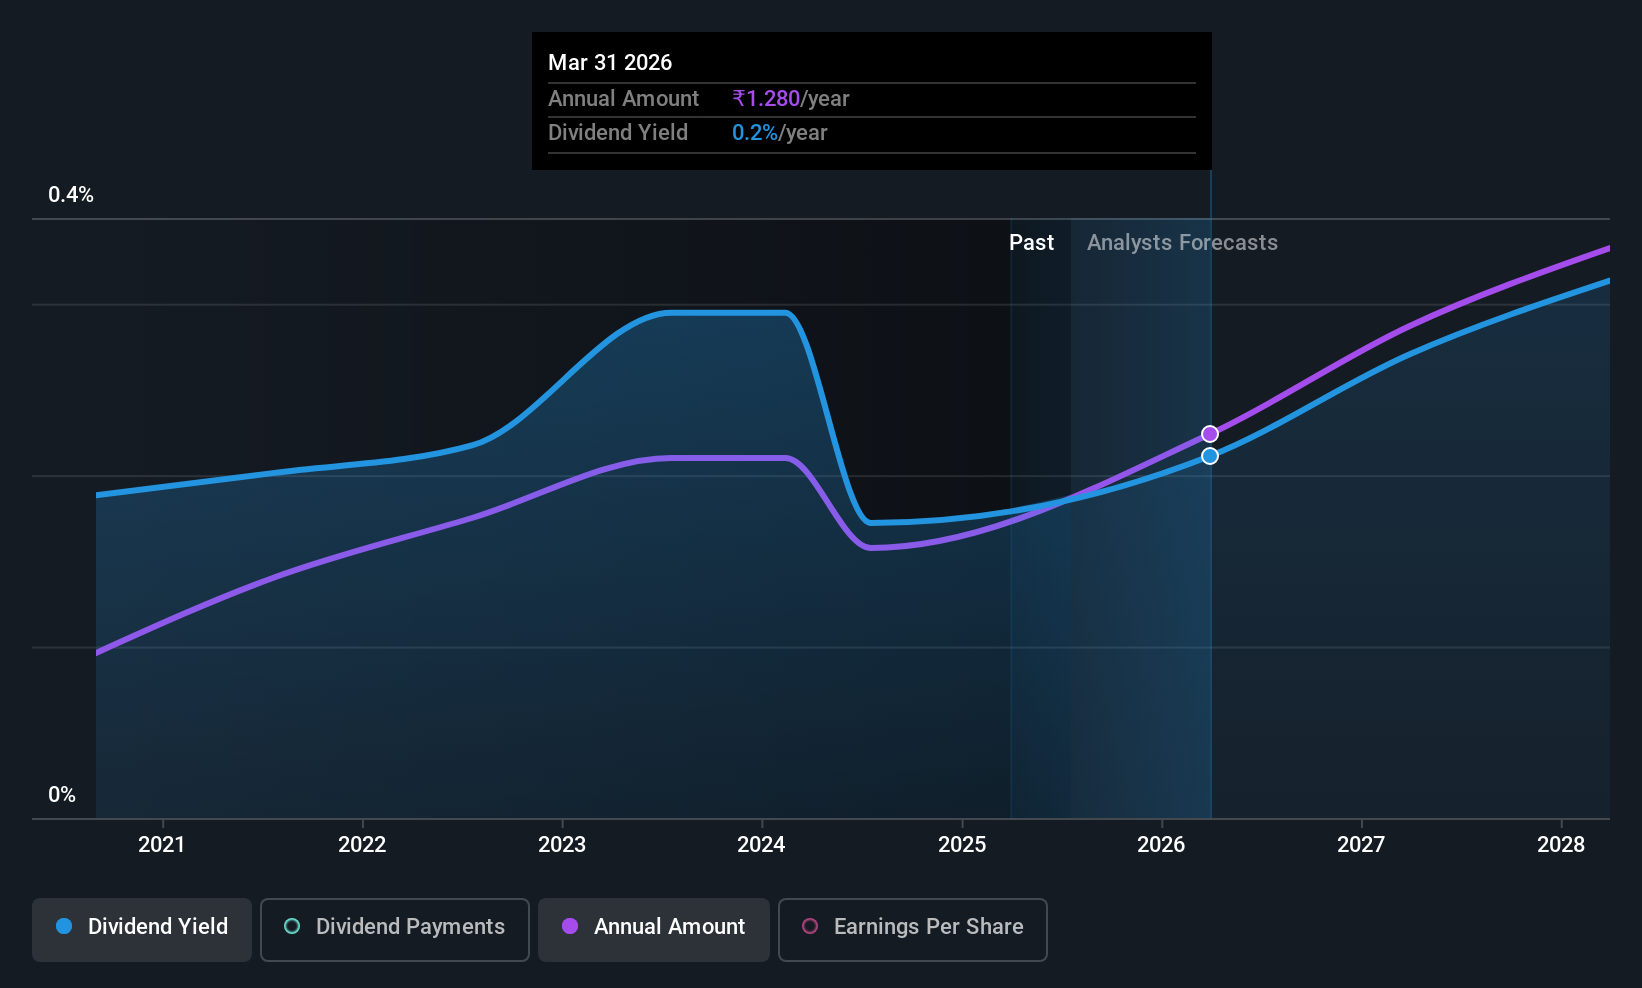Click the blue Dividend Yield data point marker
This screenshot has height=988, width=1642.
point(1210,456)
